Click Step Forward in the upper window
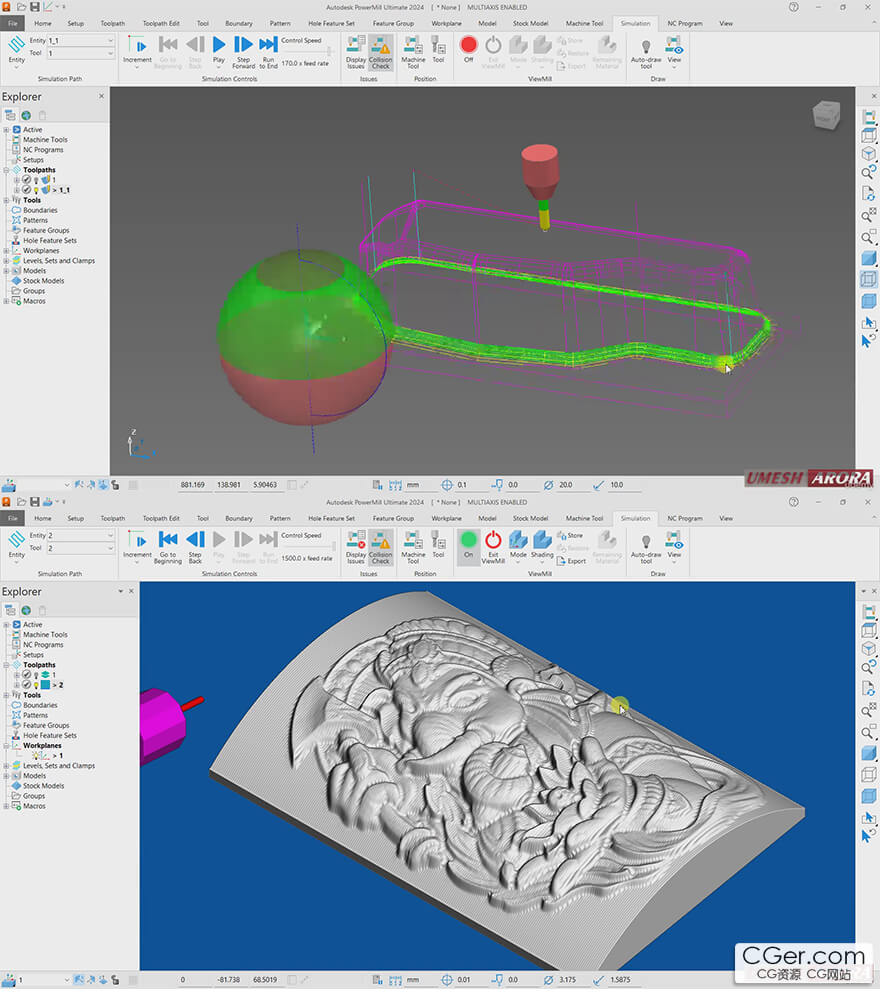This screenshot has height=989, width=880. pos(243,52)
